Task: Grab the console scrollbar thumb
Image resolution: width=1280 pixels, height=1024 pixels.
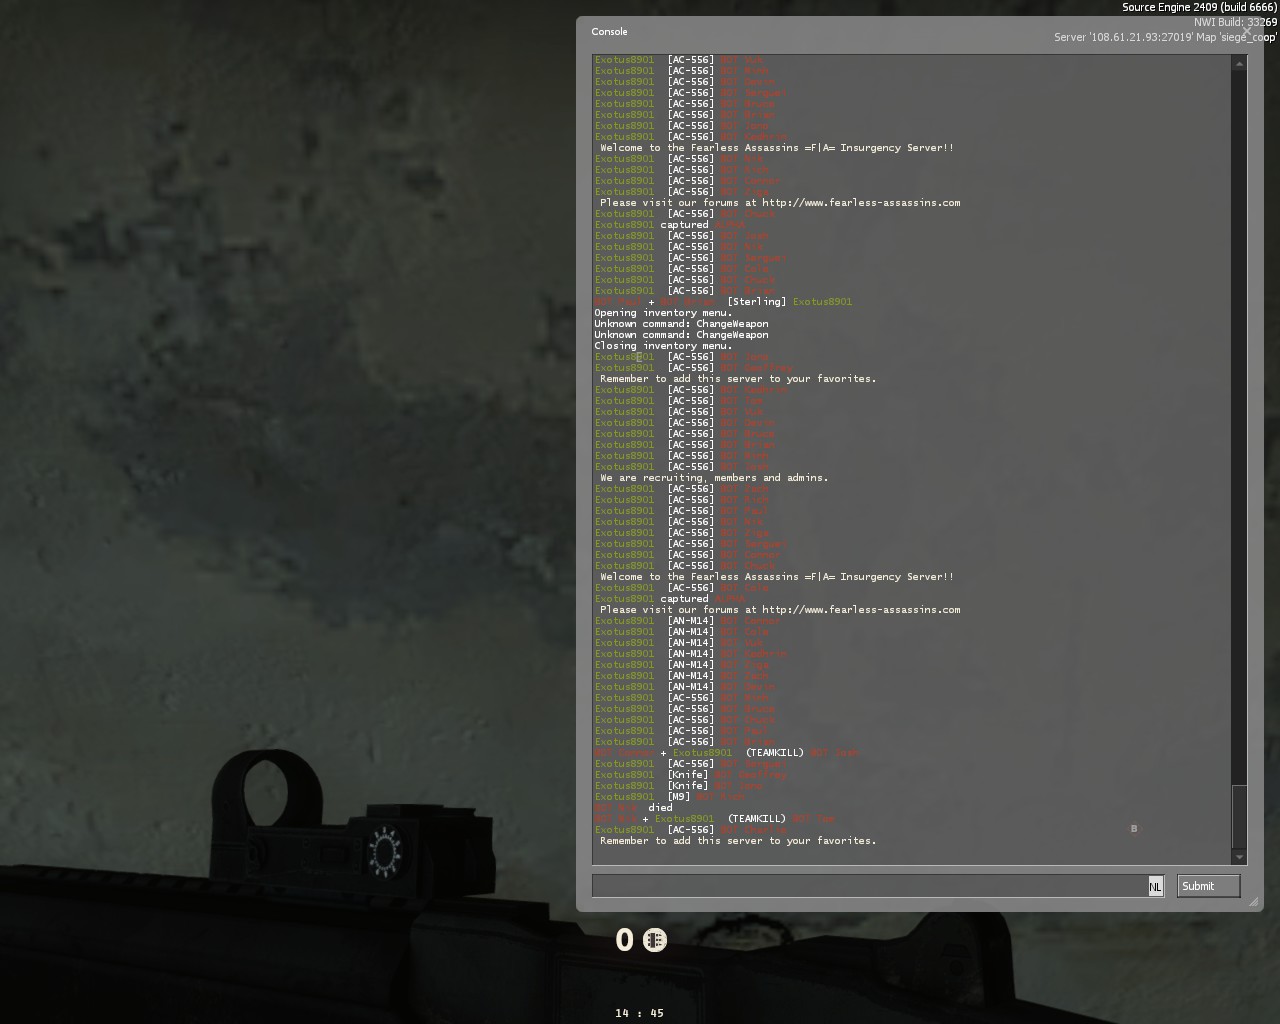Action: [1240, 816]
